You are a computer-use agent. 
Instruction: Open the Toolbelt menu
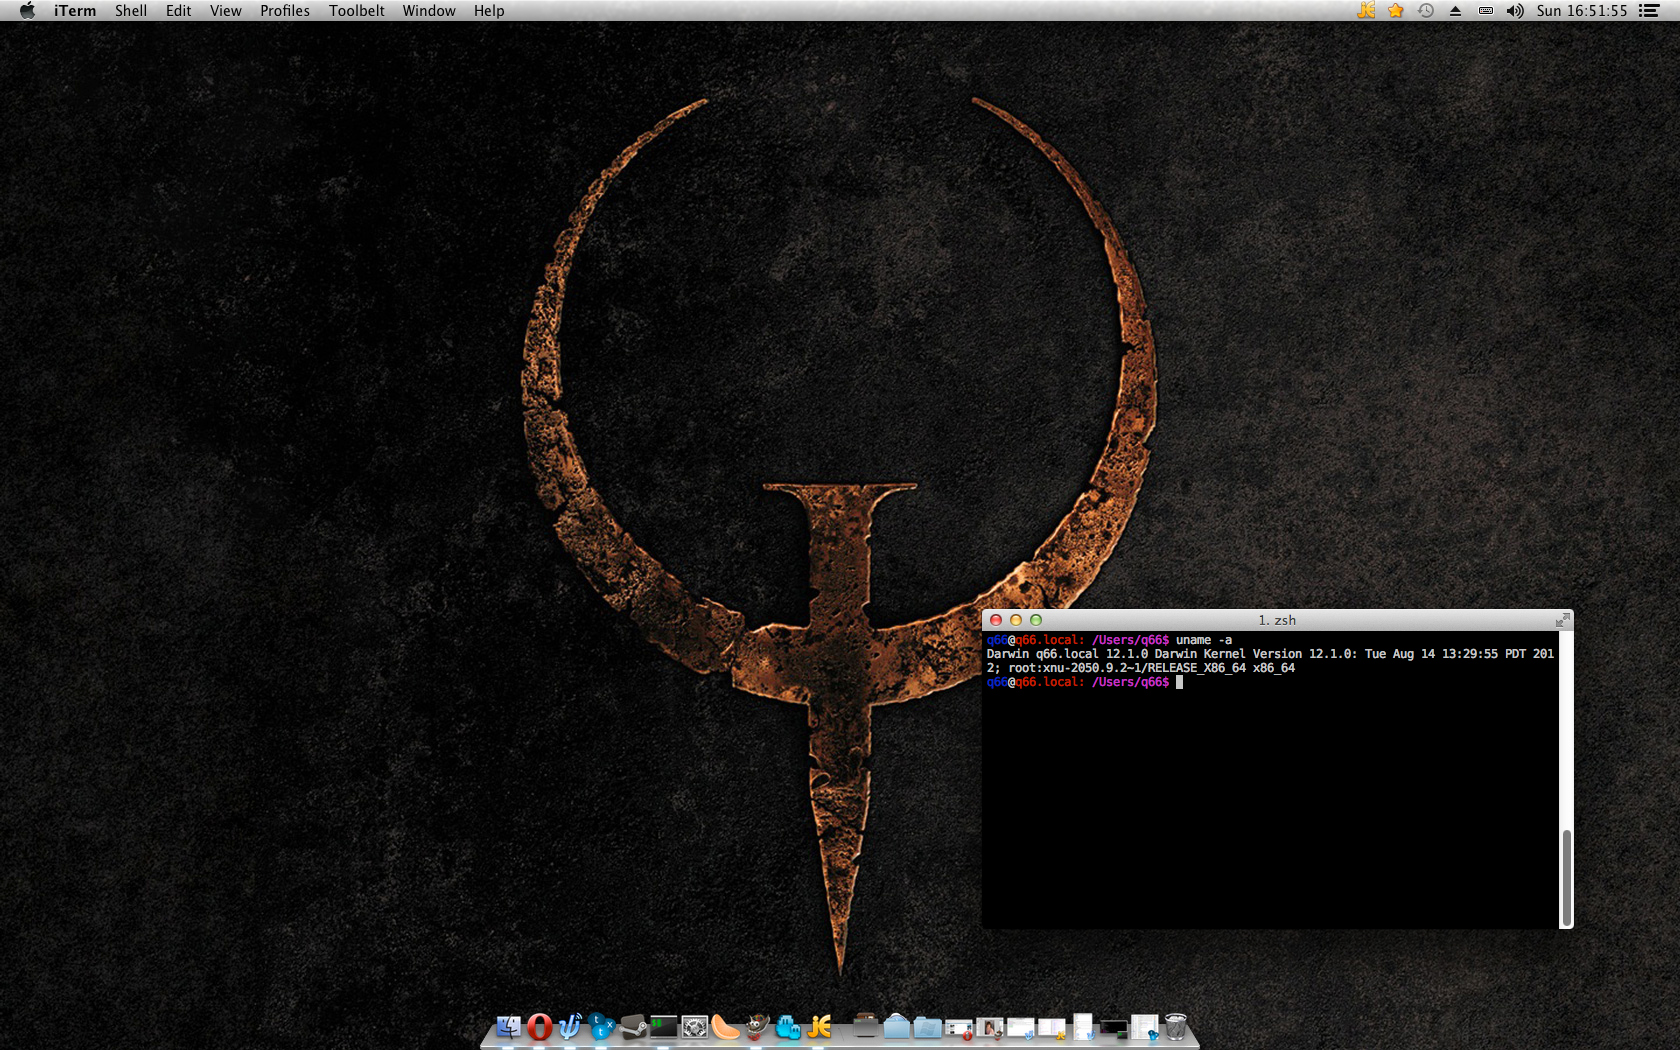point(357,10)
